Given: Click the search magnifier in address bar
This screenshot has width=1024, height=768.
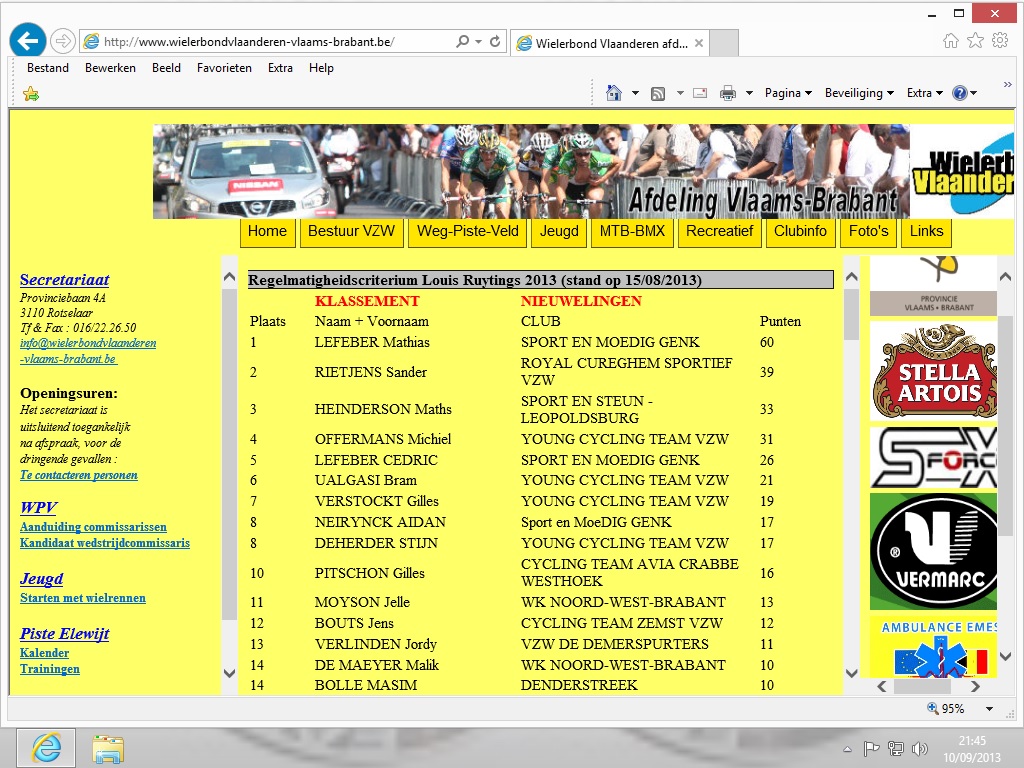Looking at the screenshot, I should (462, 41).
